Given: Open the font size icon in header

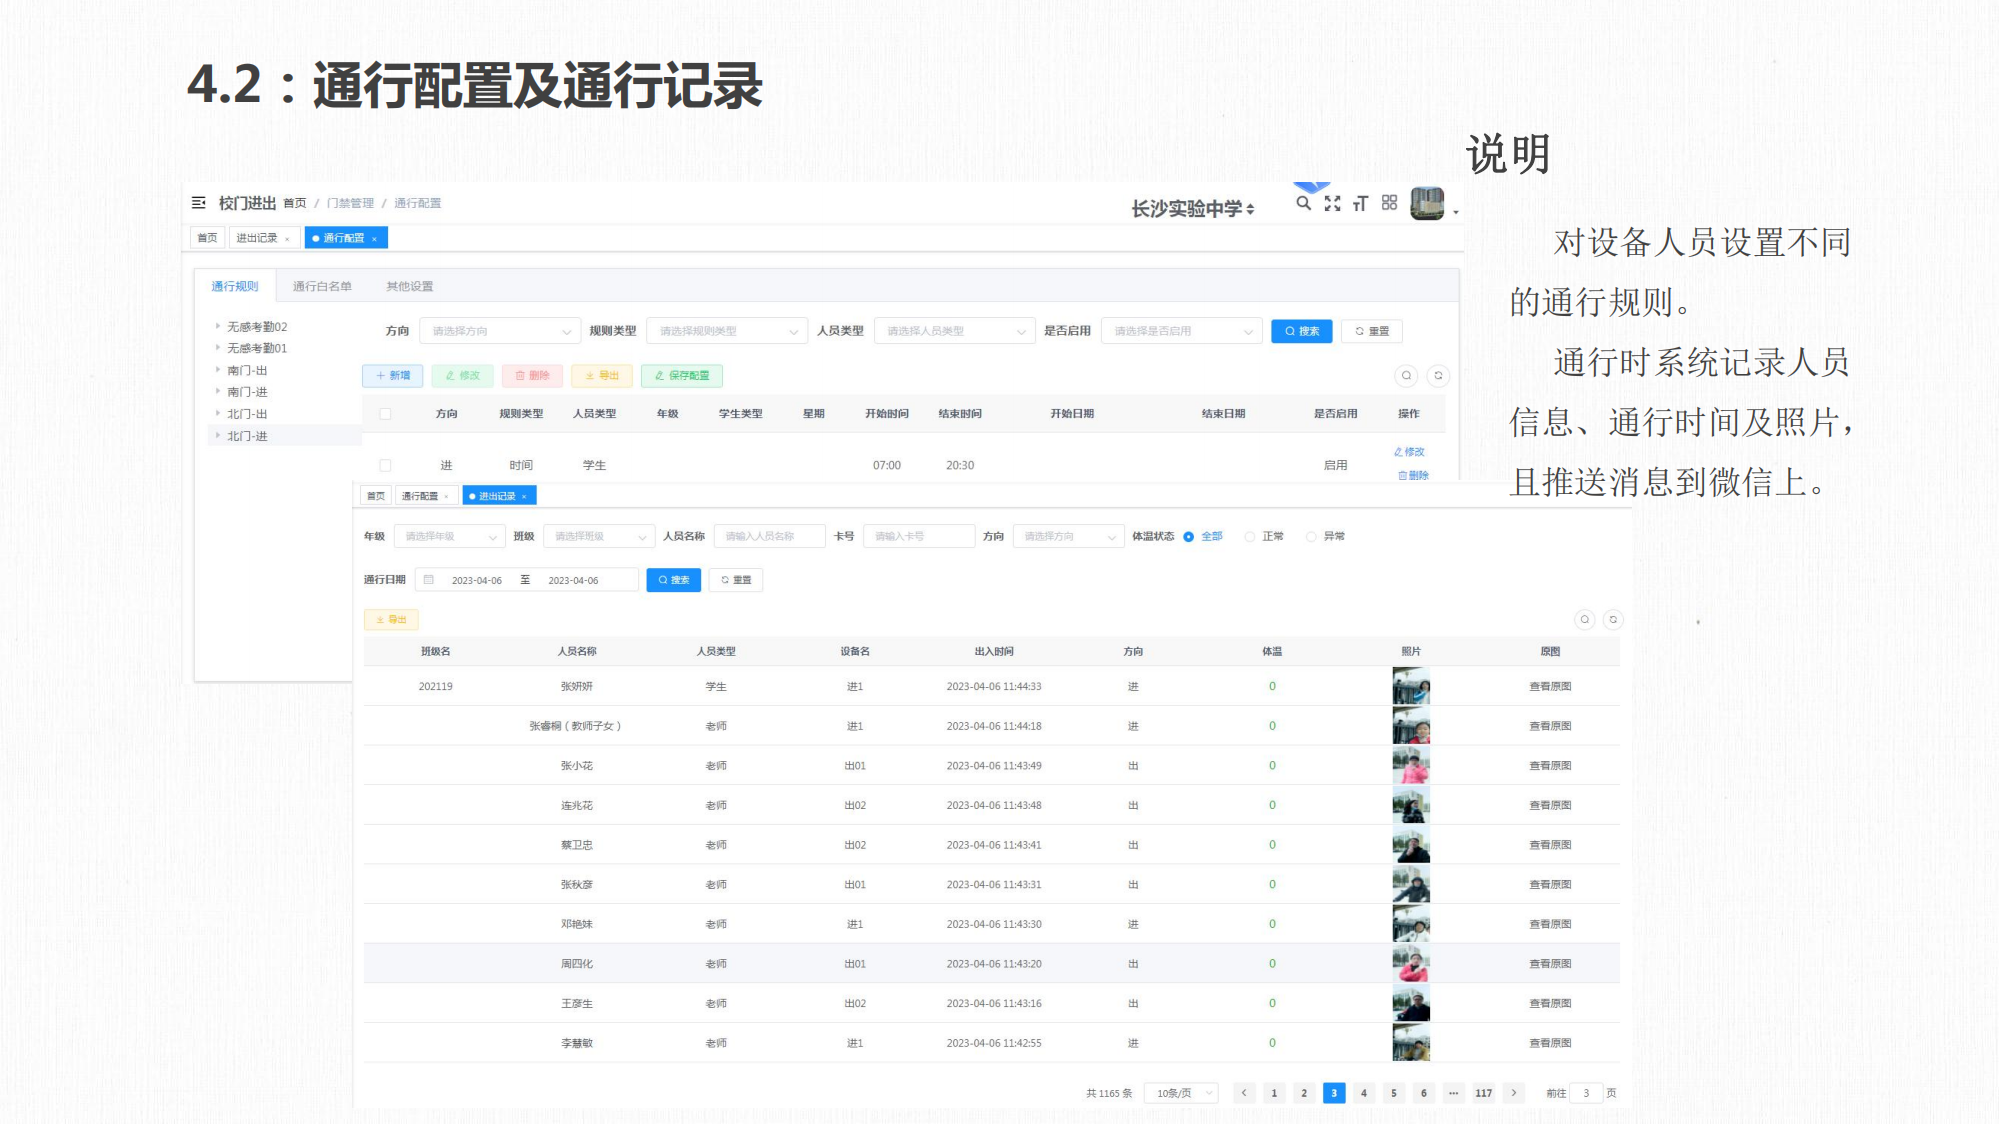Looking at the screenshot, I should [1360, 203].
